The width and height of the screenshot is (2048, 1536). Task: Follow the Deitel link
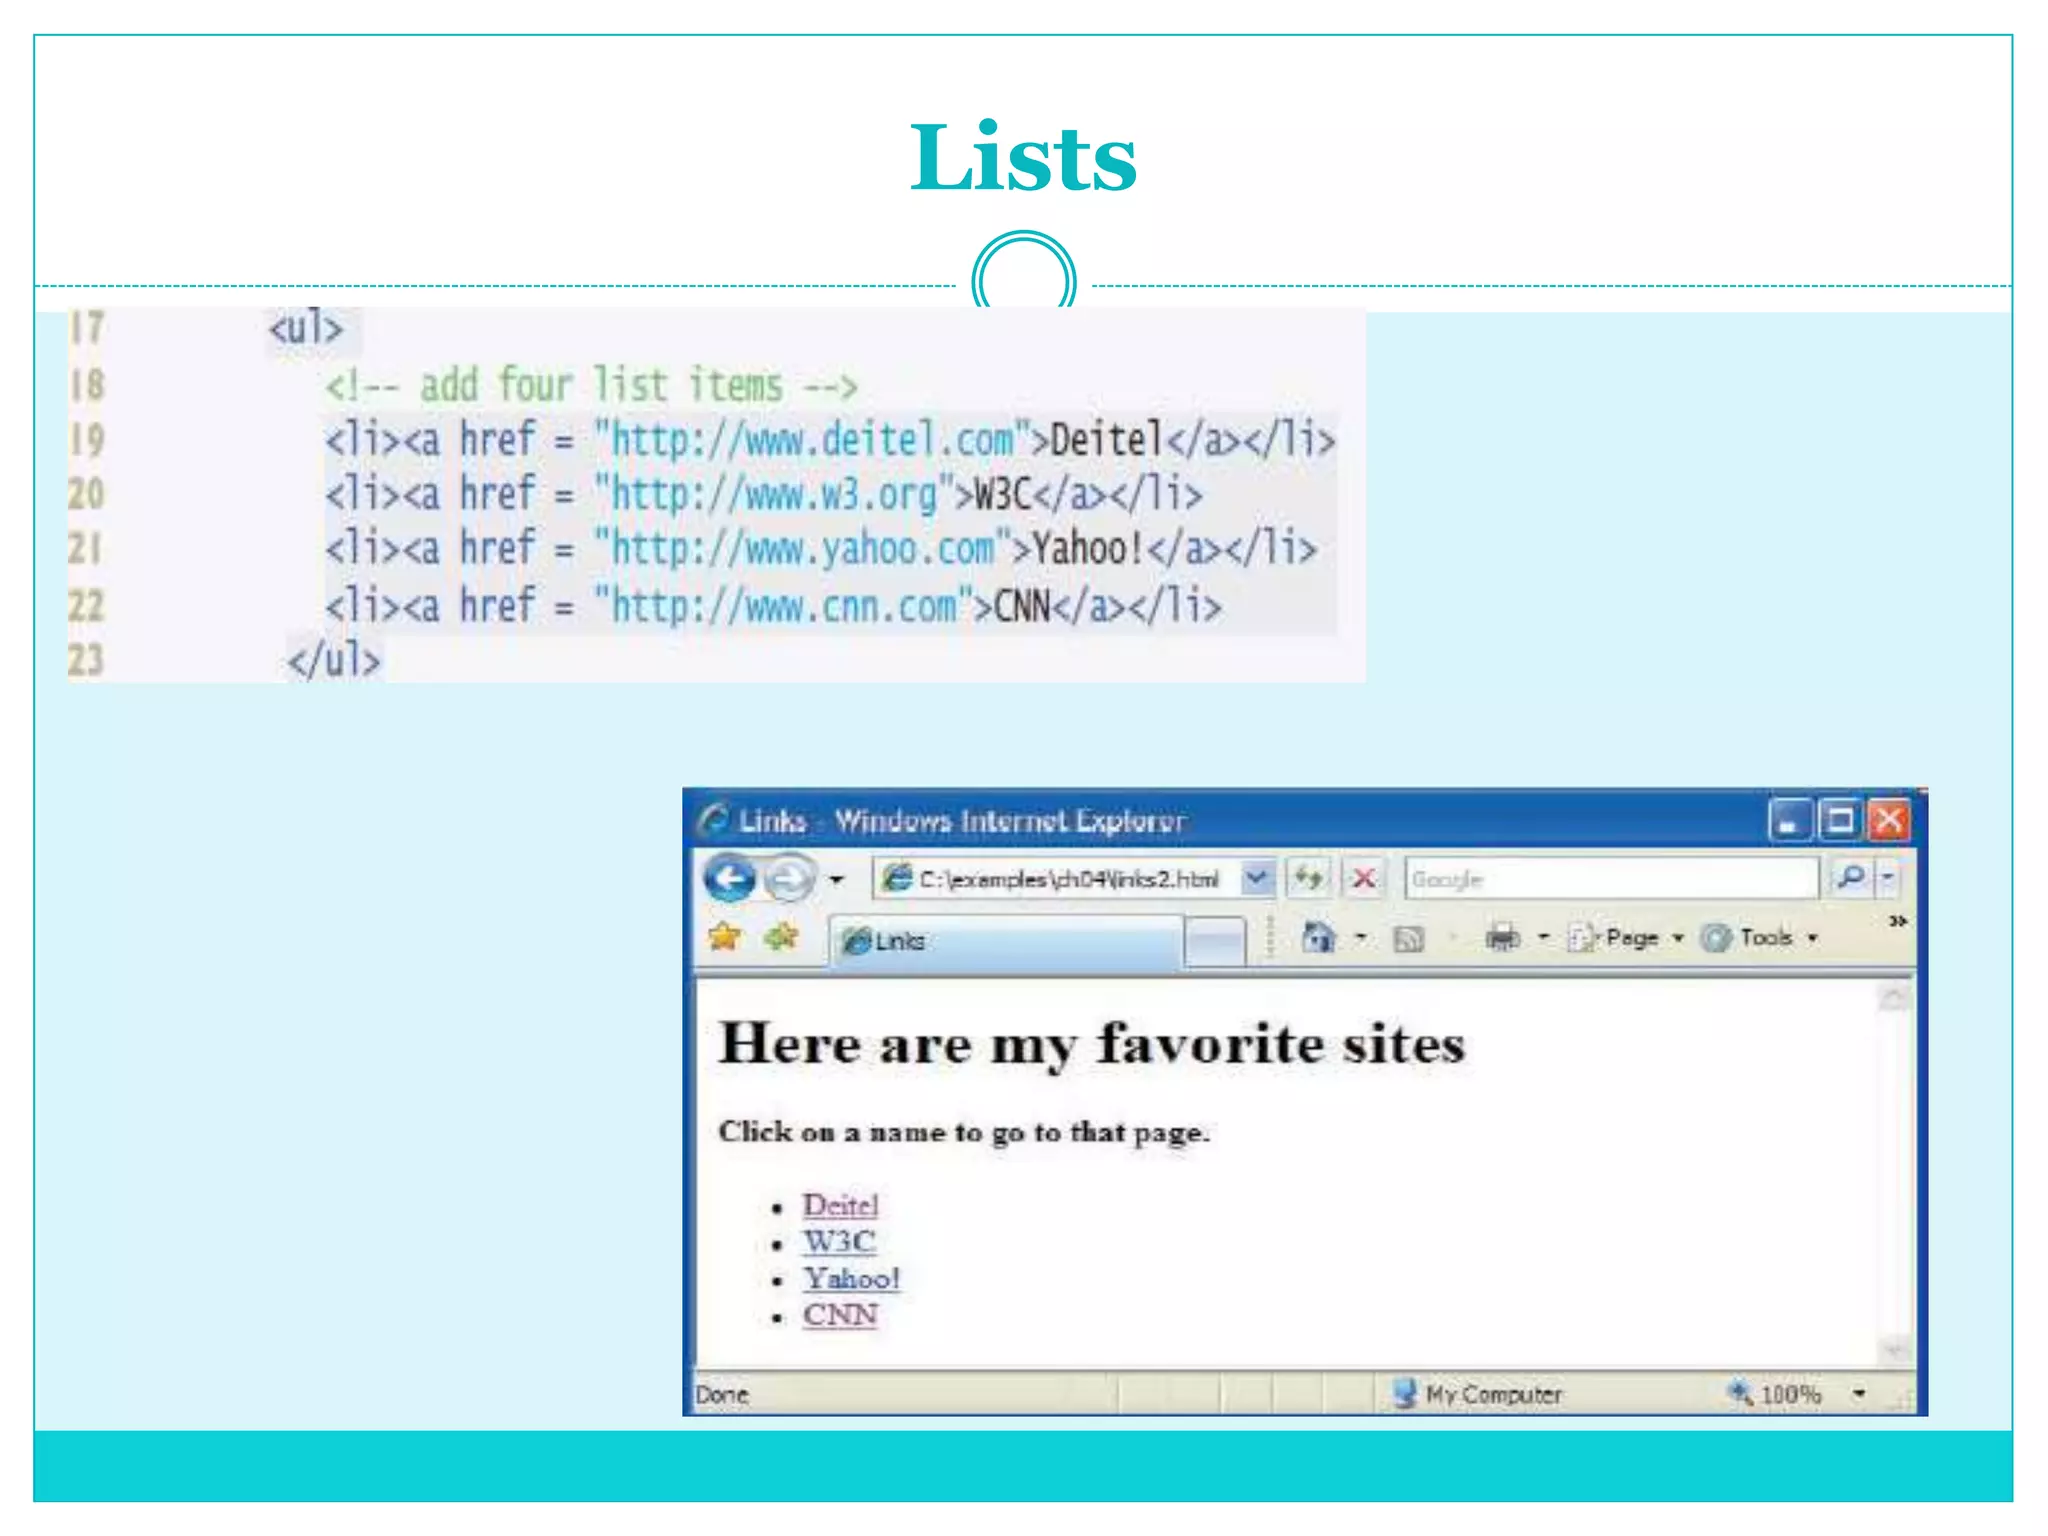click(x=840, y=1204)
